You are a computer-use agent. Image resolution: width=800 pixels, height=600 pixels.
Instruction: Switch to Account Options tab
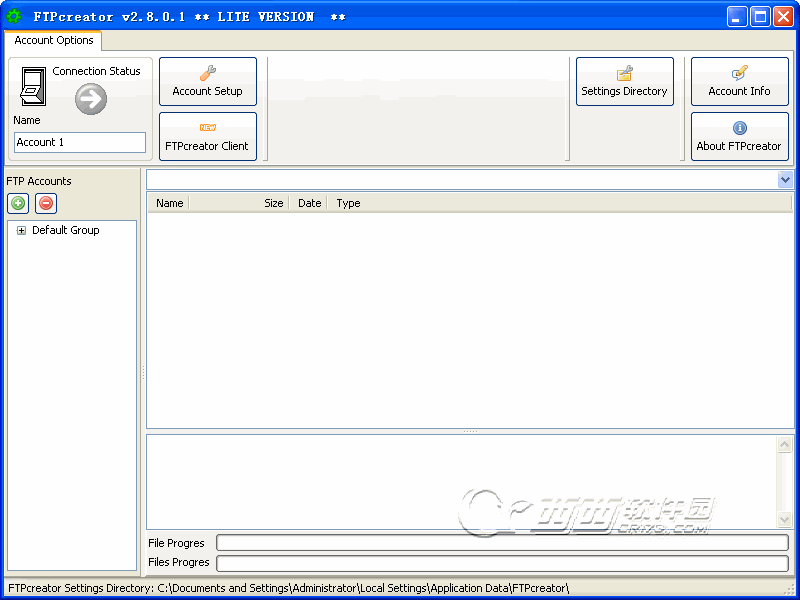click(54, 40)
